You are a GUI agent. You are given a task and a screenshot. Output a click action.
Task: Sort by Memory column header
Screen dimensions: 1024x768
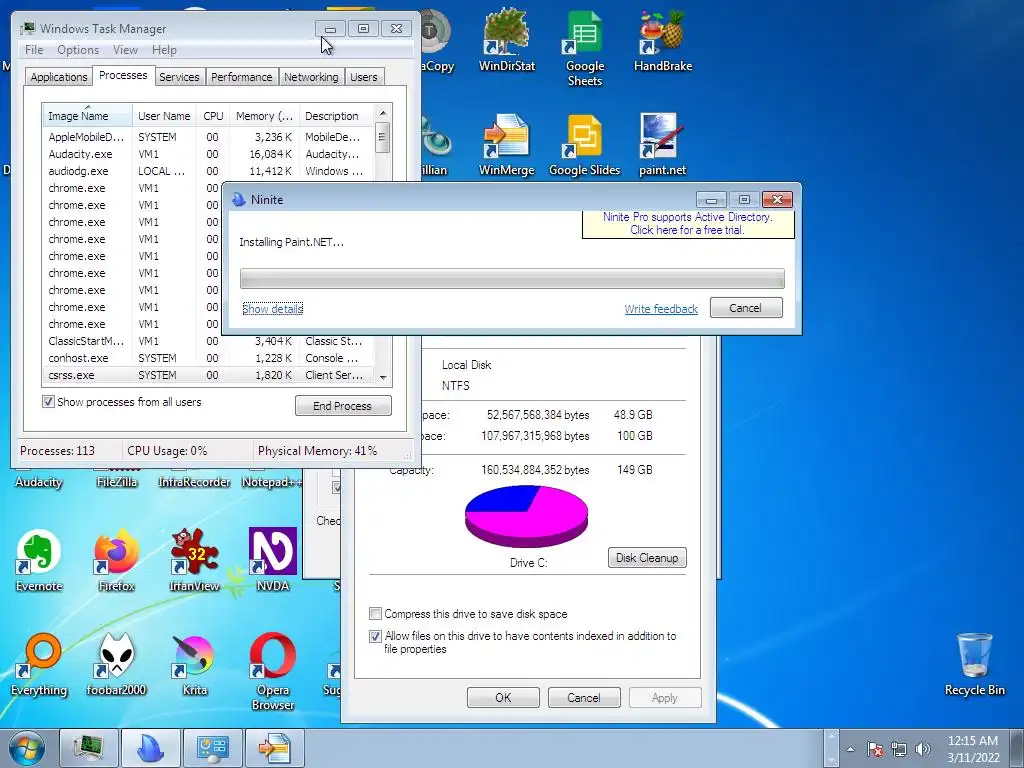[264, 116]
